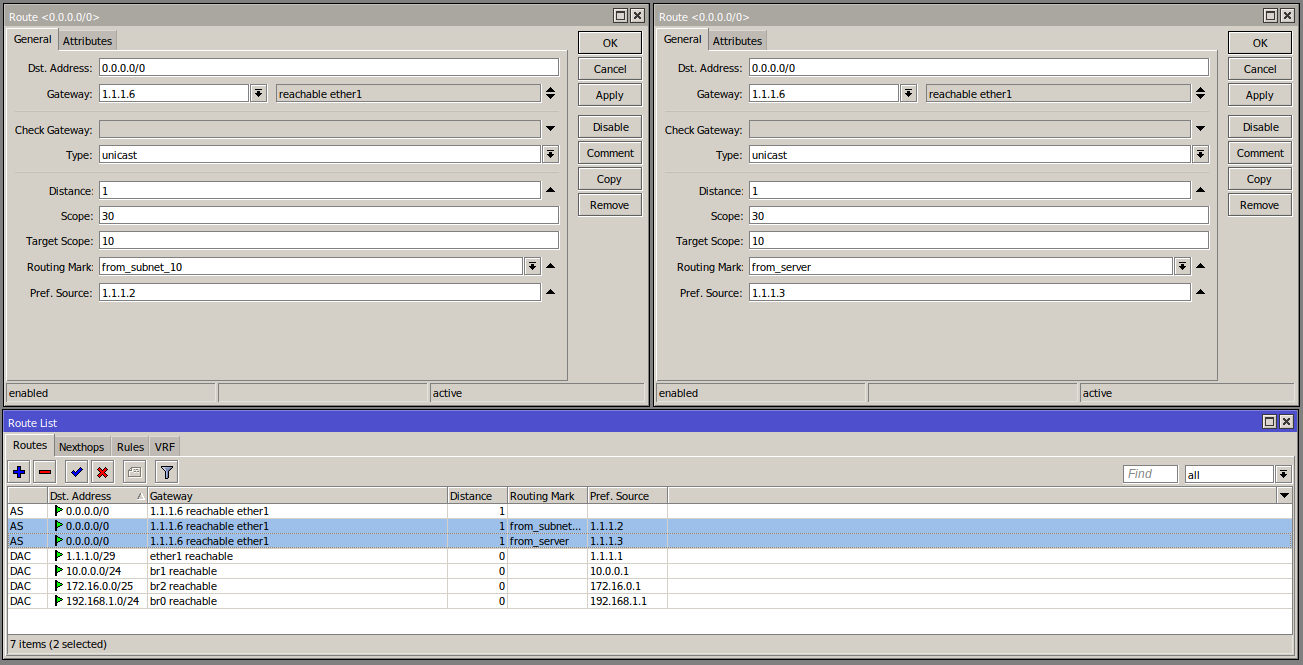Click br0 reachable gateway cell
The width and height of the screenshot is (1303, 665).
click(297, 601)
